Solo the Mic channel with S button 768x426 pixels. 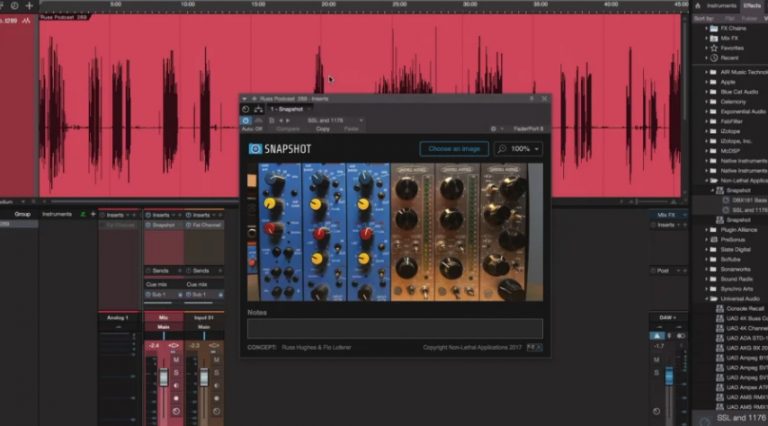176,373
